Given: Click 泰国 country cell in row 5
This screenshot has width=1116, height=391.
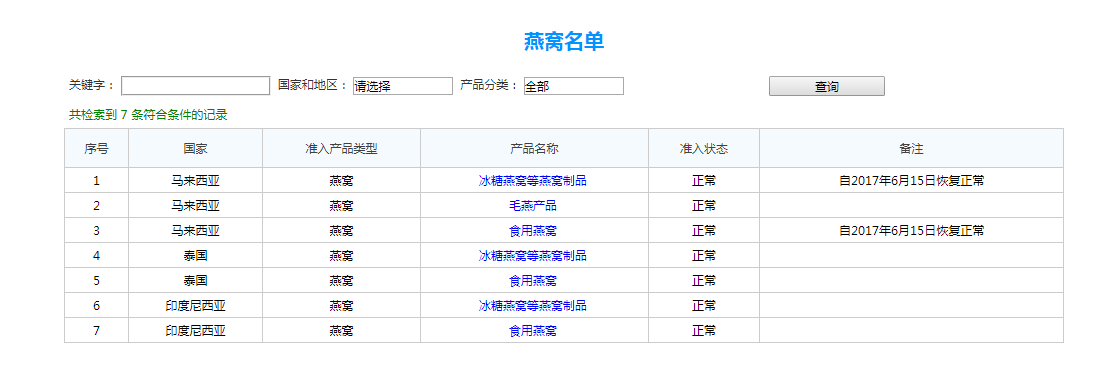Looking at the screenshot, I should (195, 281).
